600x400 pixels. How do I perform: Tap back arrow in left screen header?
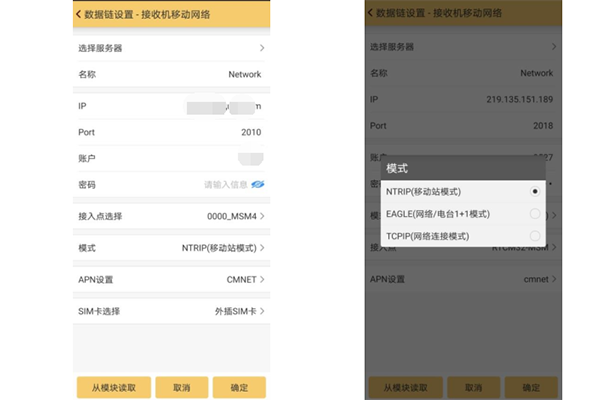point(80,14)
